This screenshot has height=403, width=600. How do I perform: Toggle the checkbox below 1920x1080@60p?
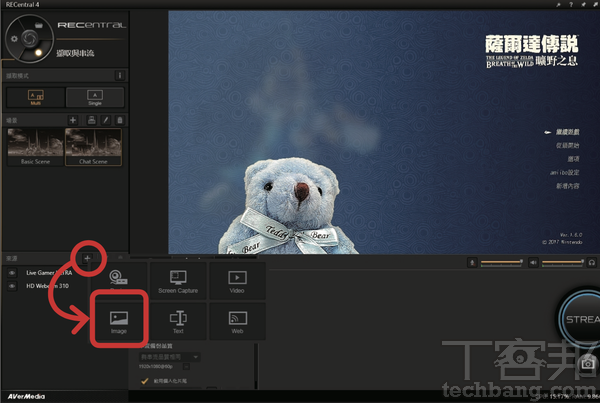pyautogui.click(x=145, y=382)
